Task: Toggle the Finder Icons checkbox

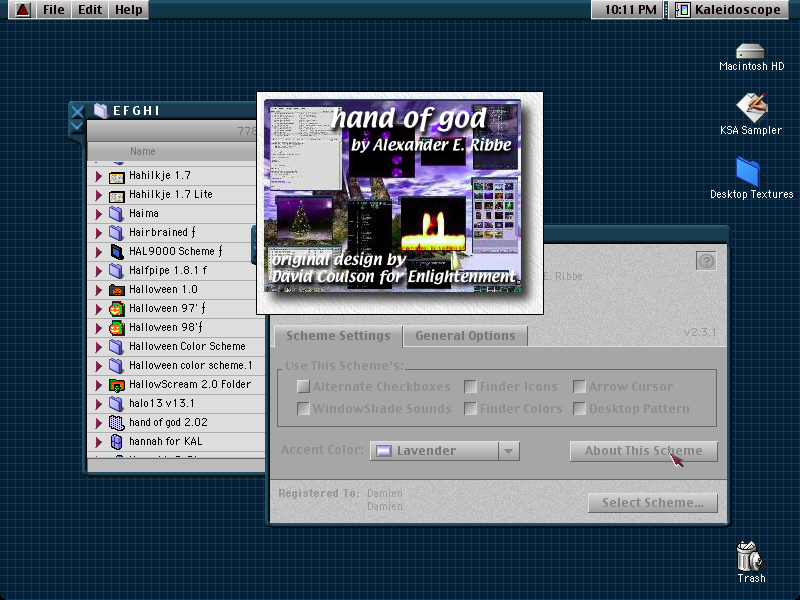Action: (x=470, y=386)
